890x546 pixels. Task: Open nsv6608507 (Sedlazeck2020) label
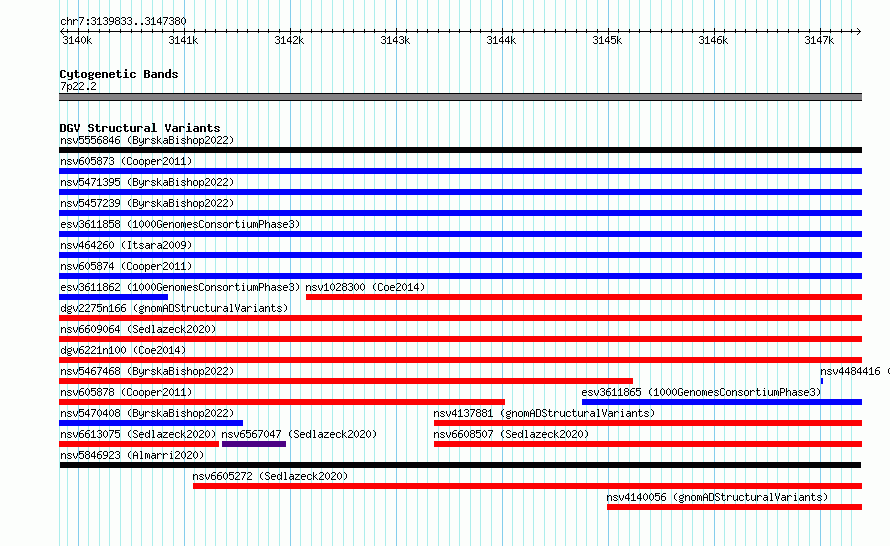point(511,434)
